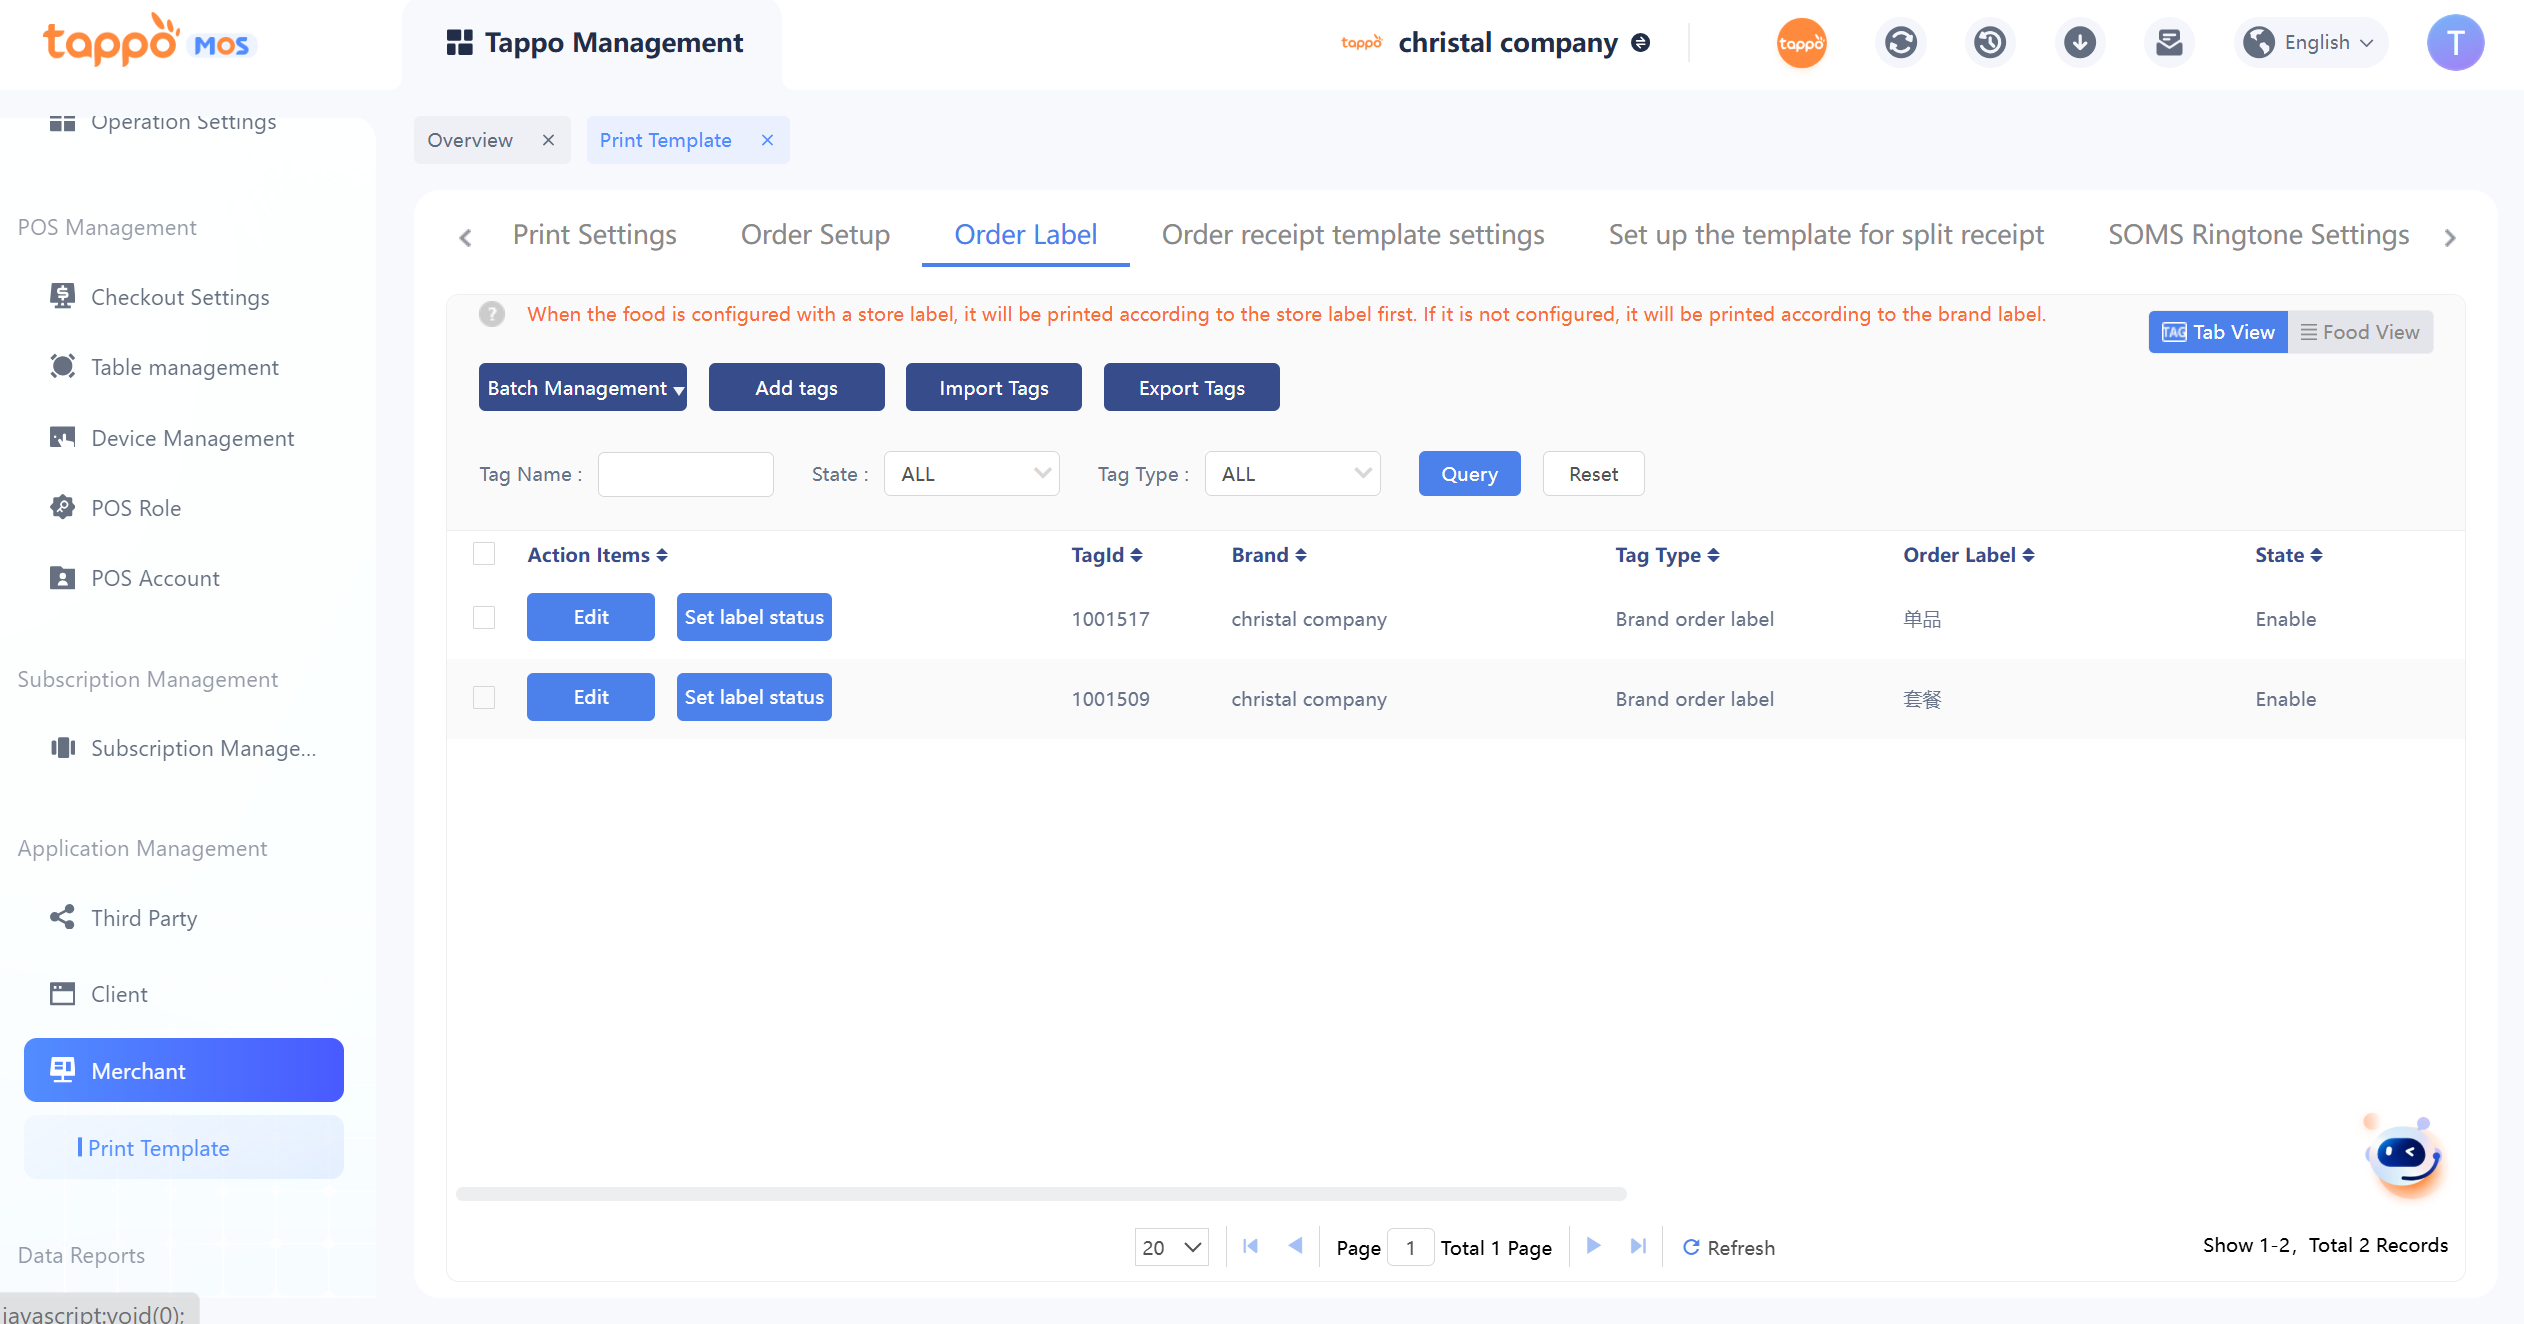The width and height of the screenshot is (2524, 1324).
Task: Click the sync refresh icon in header
Action: 1900,43
